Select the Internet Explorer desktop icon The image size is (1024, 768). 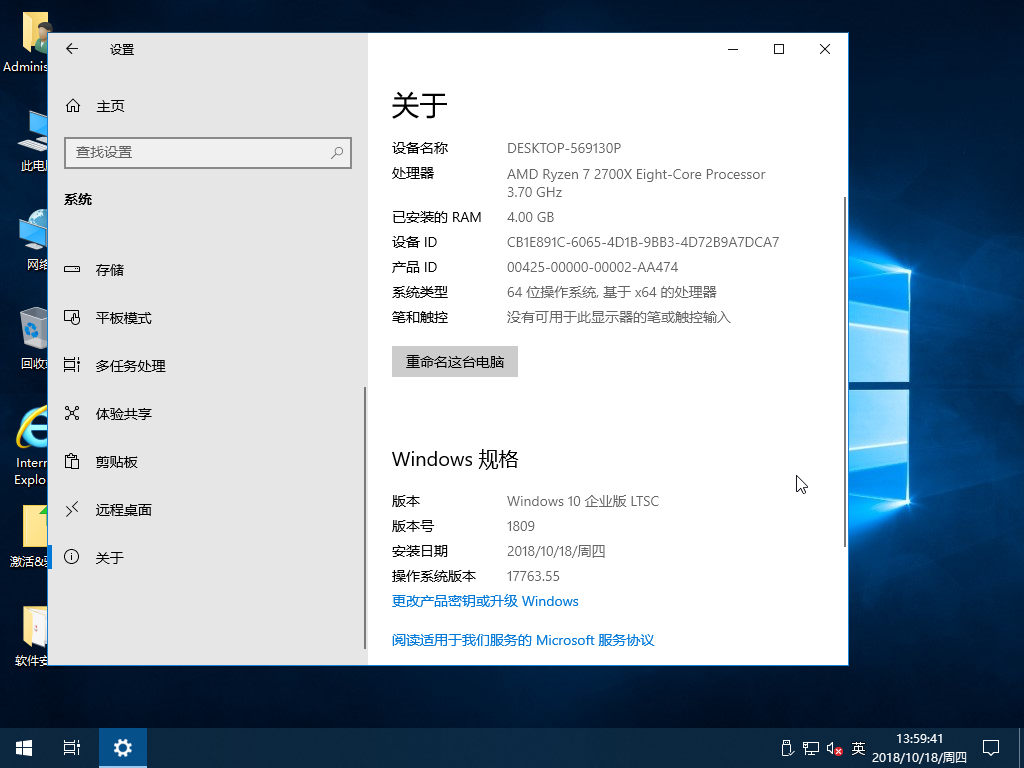coord(29,445)
